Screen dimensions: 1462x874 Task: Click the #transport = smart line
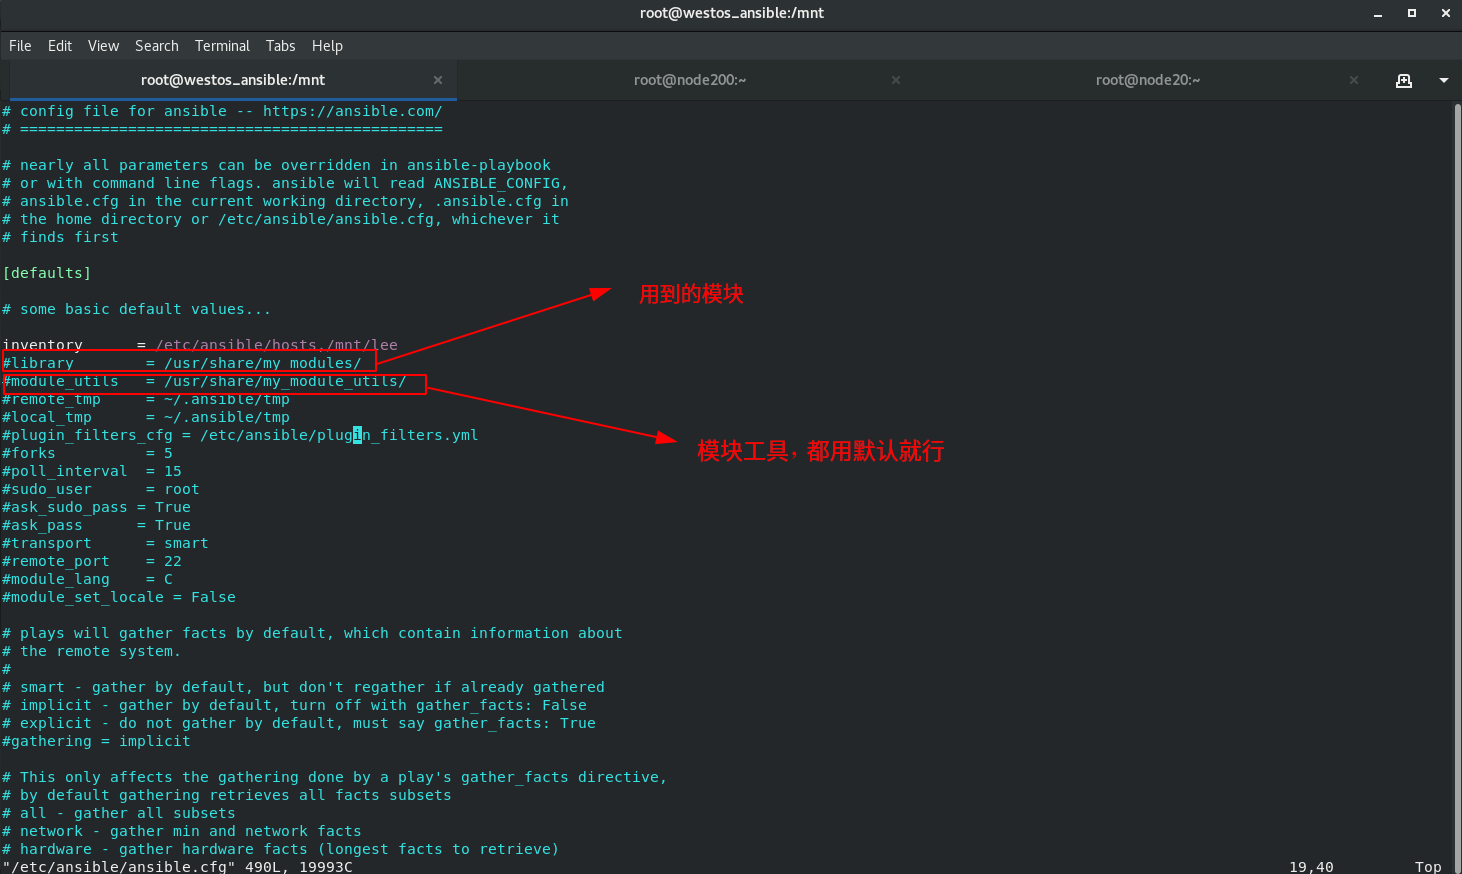(x=105, y=543)
